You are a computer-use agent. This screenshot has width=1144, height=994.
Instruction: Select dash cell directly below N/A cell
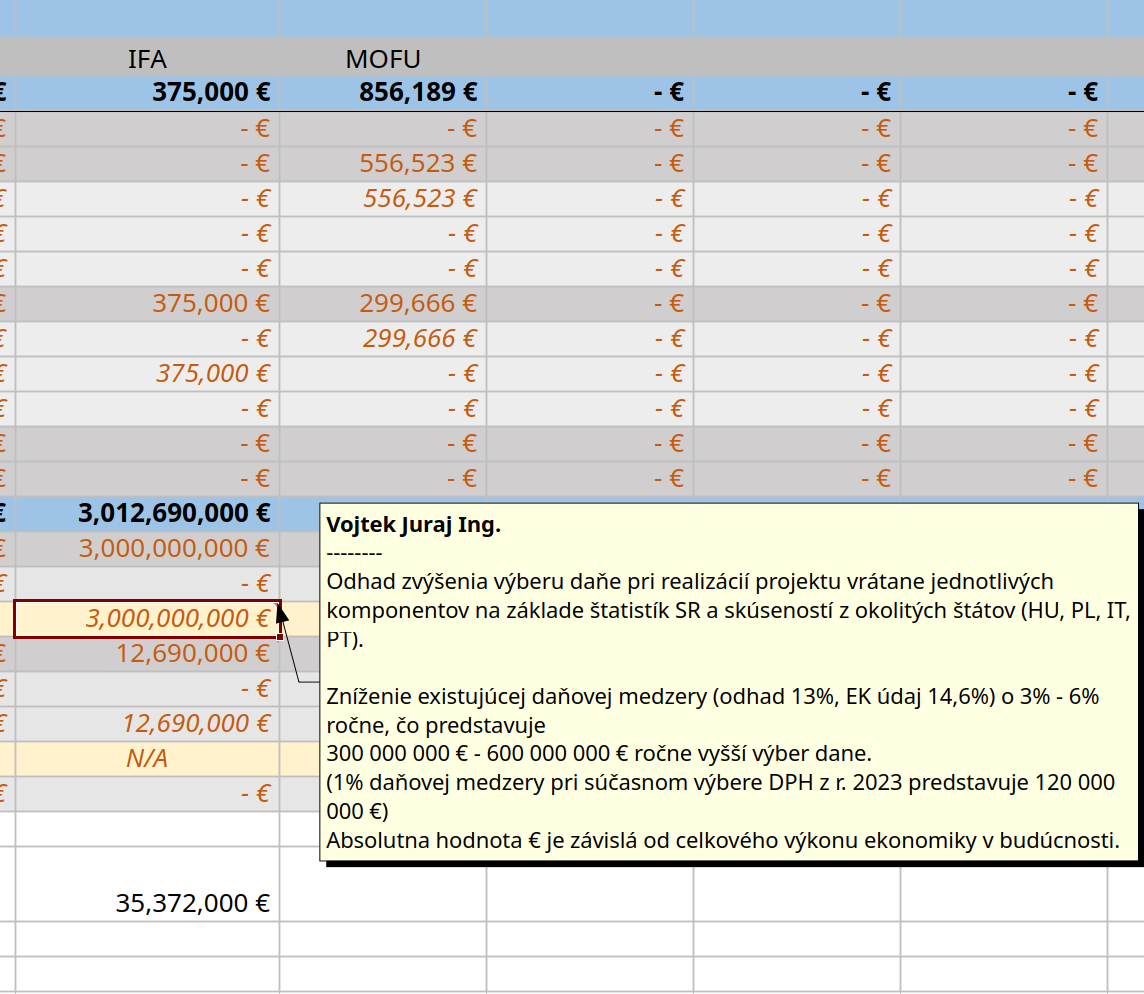(147, 793)
